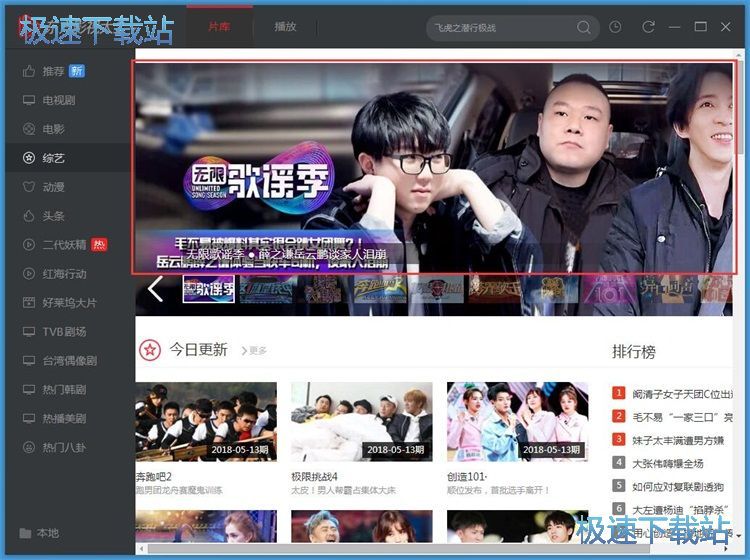Browse 热门韩剧 Korean dramas
This screenshot has width=750, height=560.
point(55,389)
